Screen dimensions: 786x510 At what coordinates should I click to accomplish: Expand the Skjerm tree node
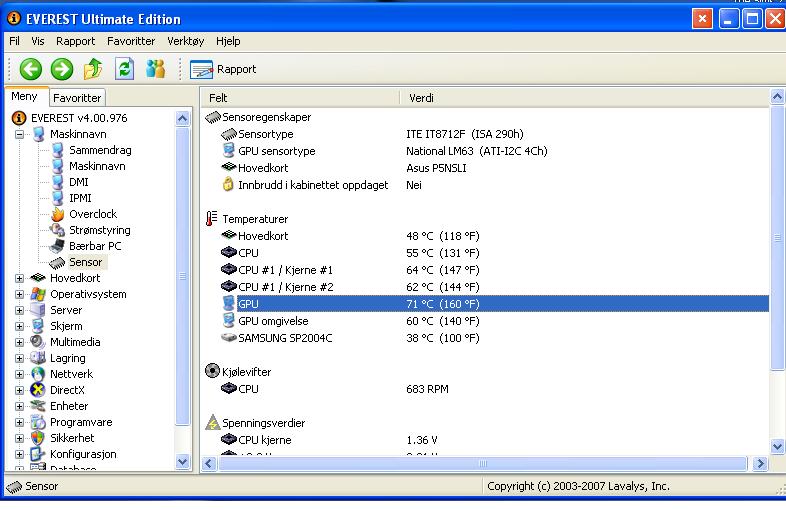pyautogui.click(x=19, y=326)
